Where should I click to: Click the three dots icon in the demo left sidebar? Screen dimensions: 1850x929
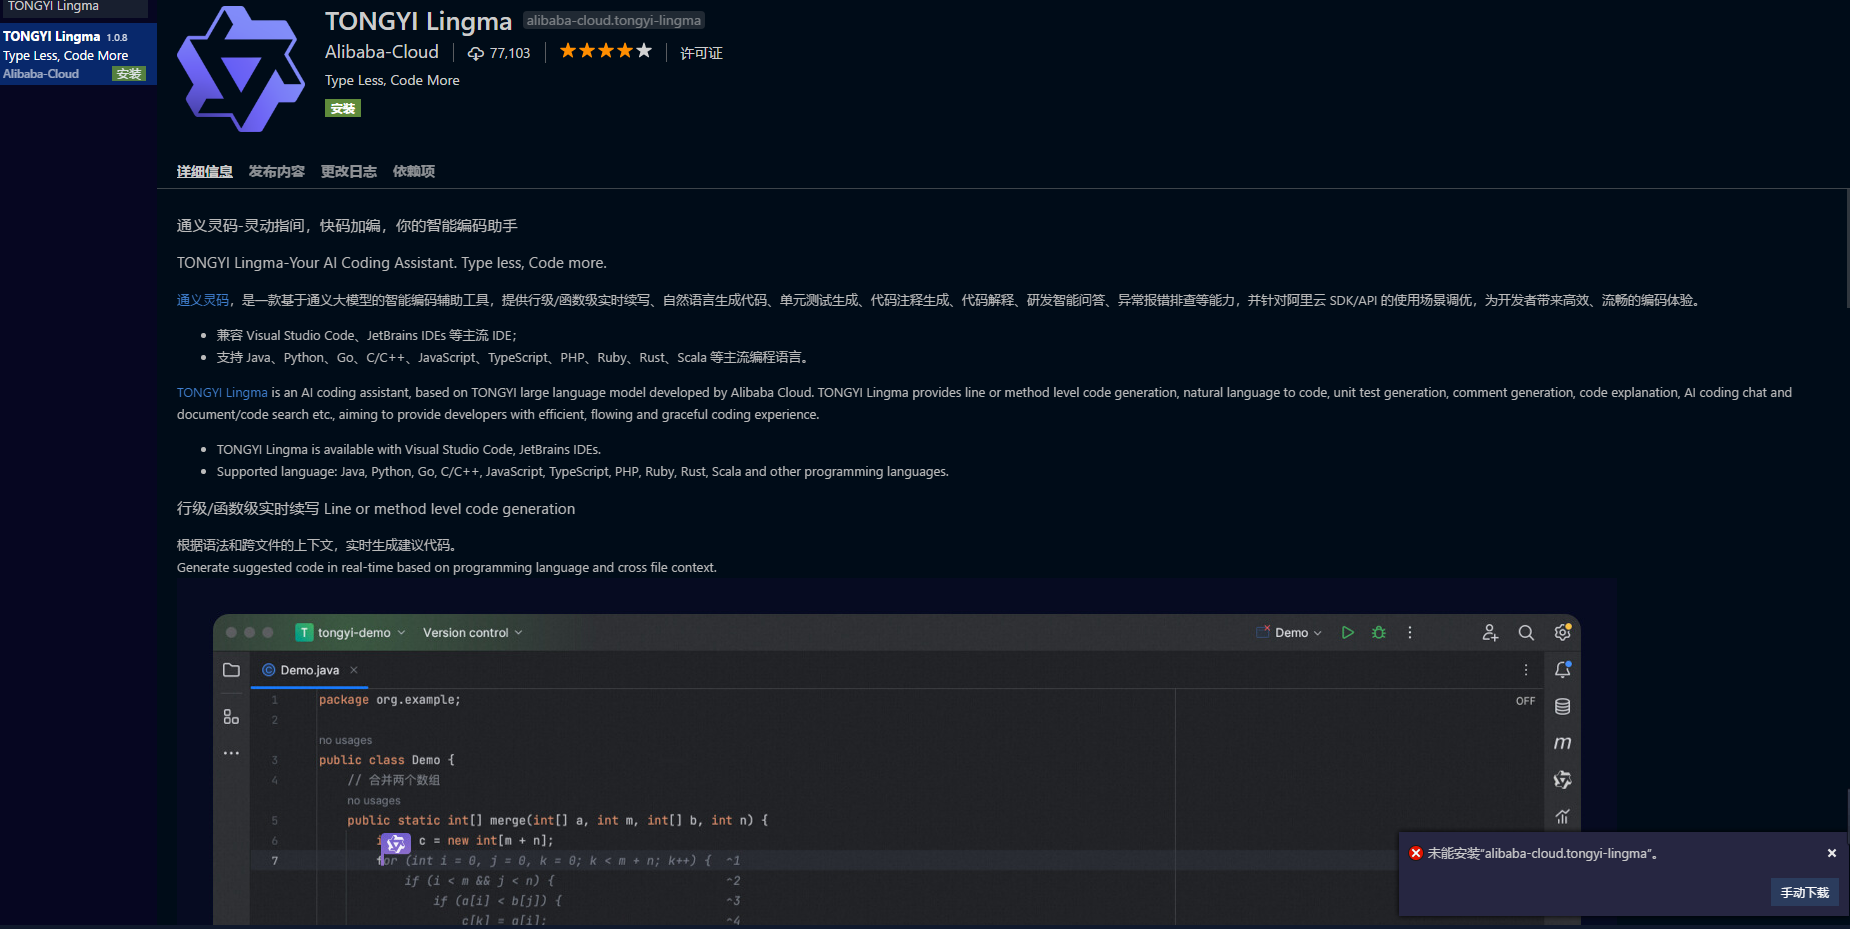click(x=231, y=753)
